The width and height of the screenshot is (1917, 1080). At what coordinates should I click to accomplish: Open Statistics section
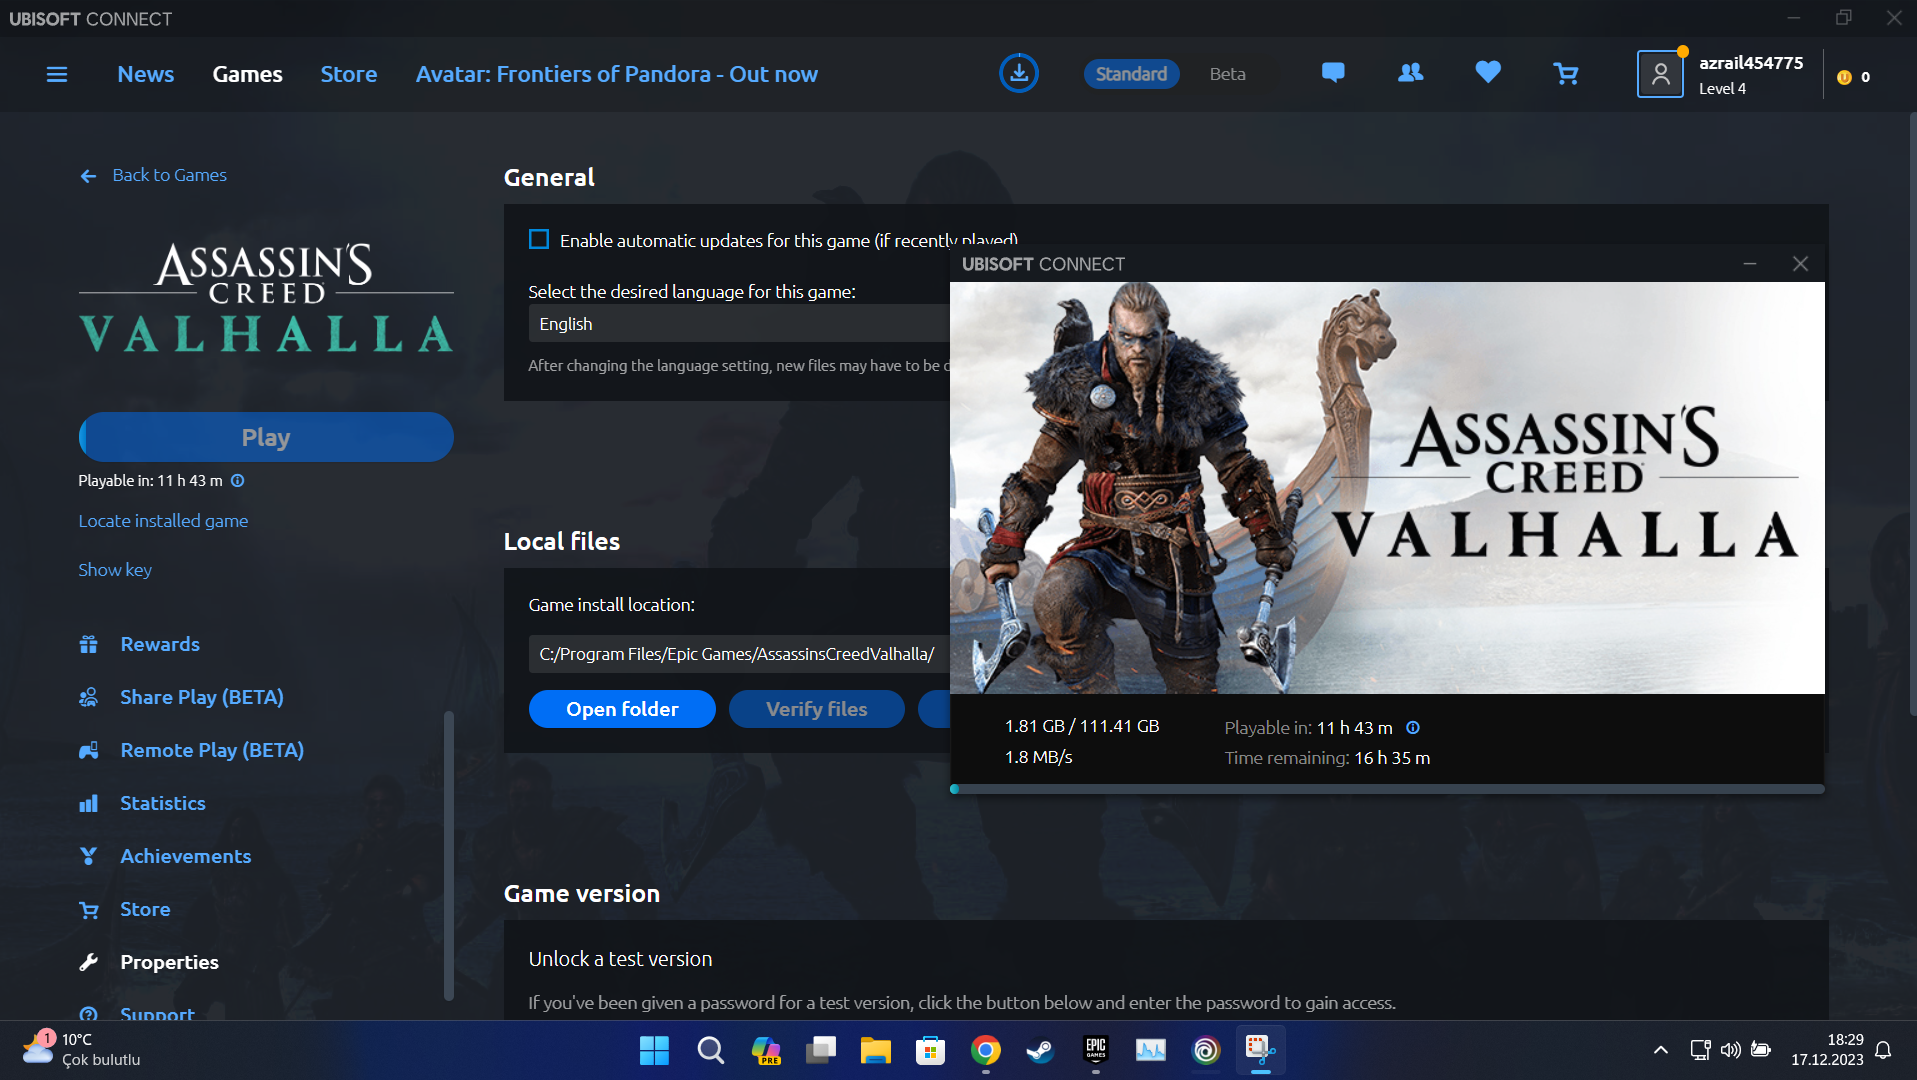click(x=163, y=803)
